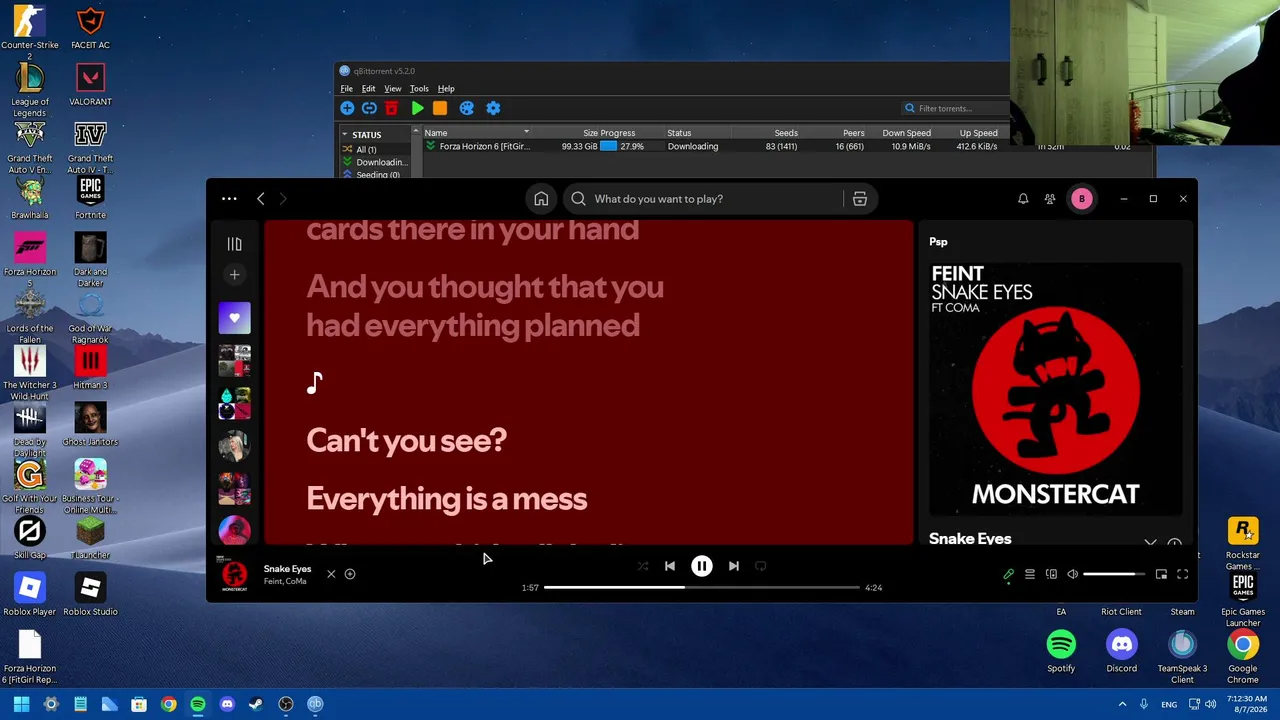Open the qBittorrent File menu
The width and height of the screenshot is (1280, 720).
tap(347, 89)
